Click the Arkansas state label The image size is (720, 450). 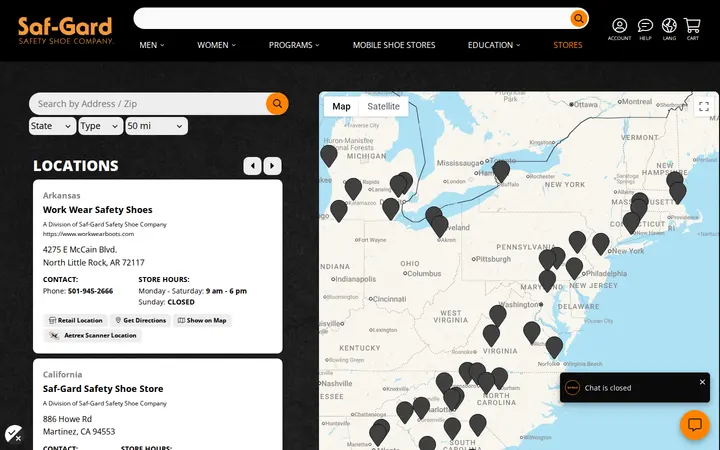pos(62,196)
